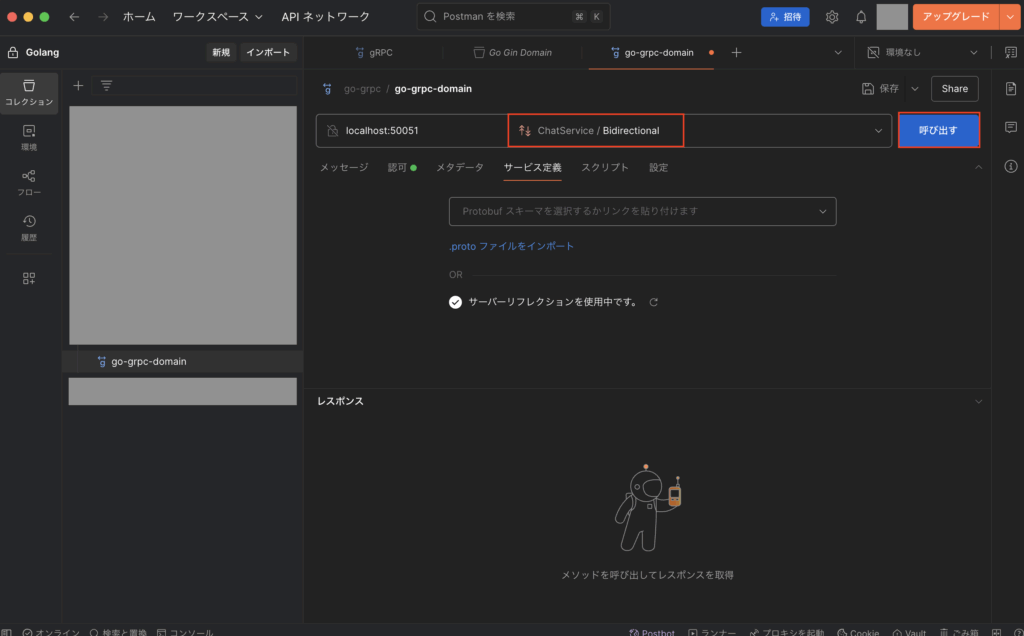Screen dimensions: 1024x636
Task: Switch to the 認可 tab
Action: (x=402, y=167)
